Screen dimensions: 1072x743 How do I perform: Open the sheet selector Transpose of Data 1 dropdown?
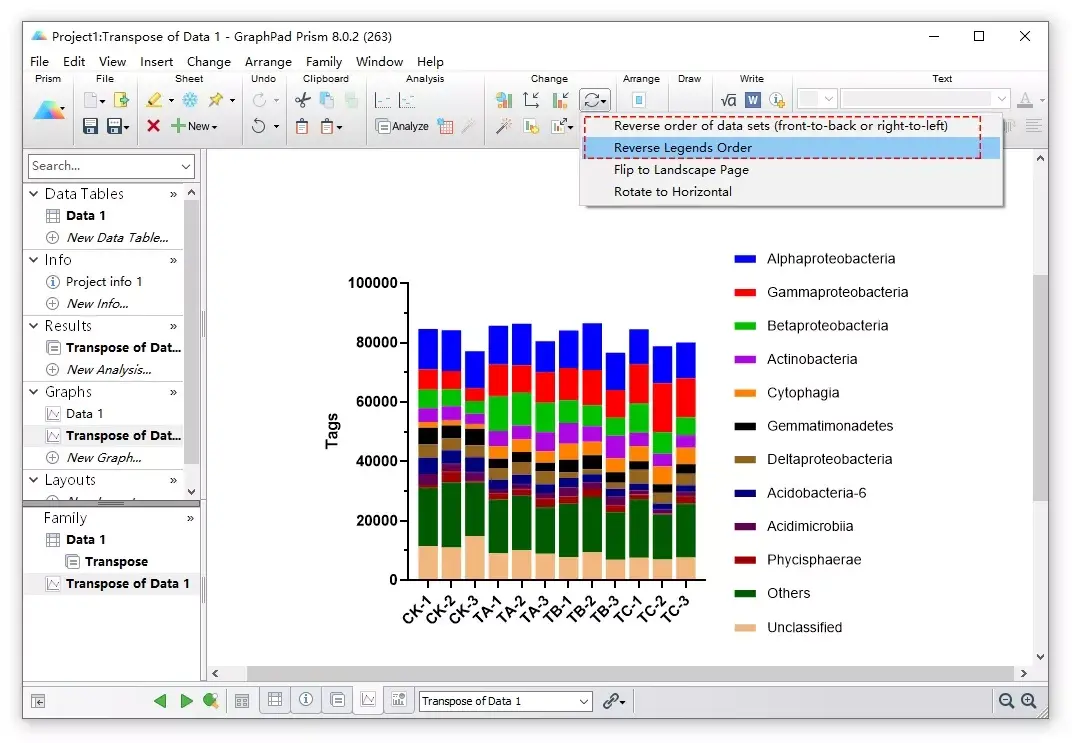click(585, 701)
